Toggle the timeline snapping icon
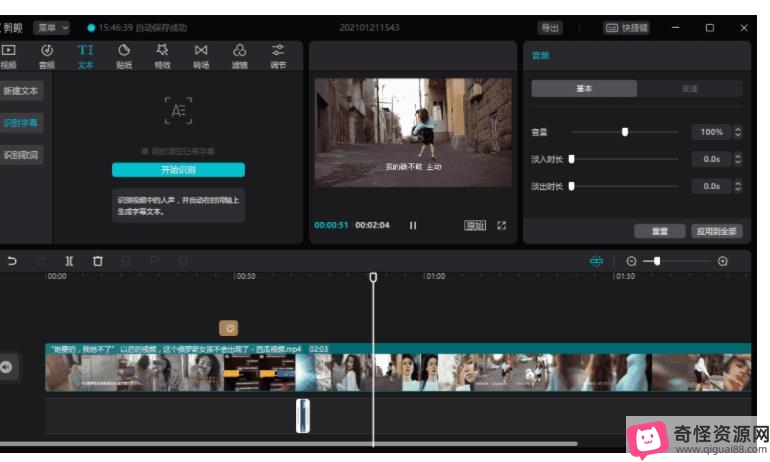Screen dimensions: 770x462 (x=596, y=261)
